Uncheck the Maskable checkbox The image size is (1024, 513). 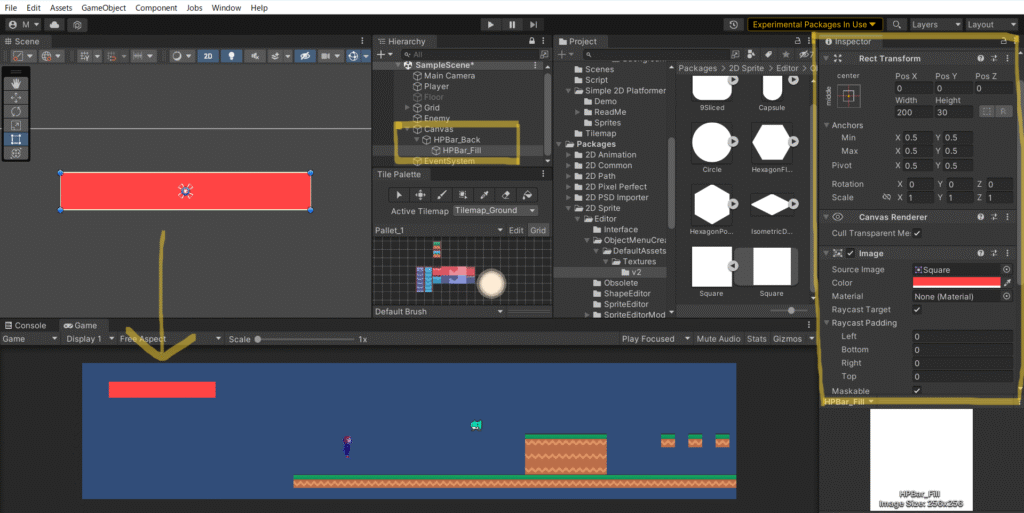[x=917, y=390]
